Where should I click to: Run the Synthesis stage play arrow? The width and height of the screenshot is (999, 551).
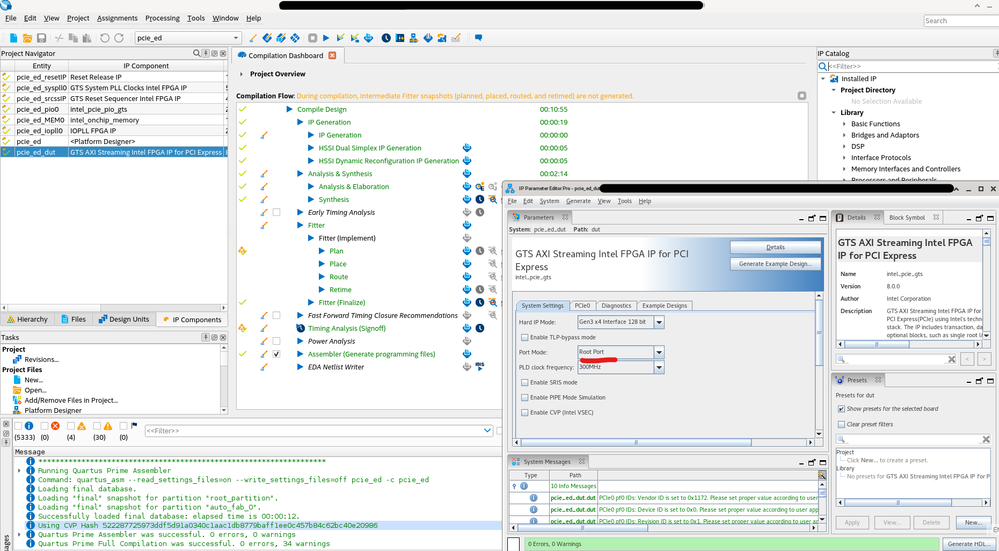point(310,200)
